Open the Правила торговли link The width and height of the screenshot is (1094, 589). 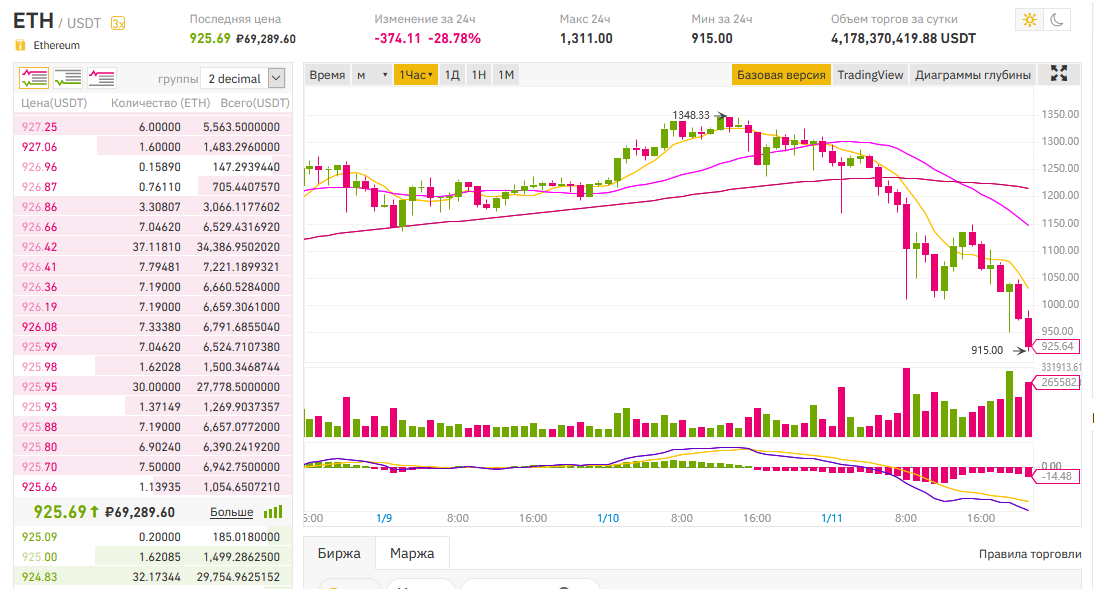pyautogui.click(x=1030, y=554)
